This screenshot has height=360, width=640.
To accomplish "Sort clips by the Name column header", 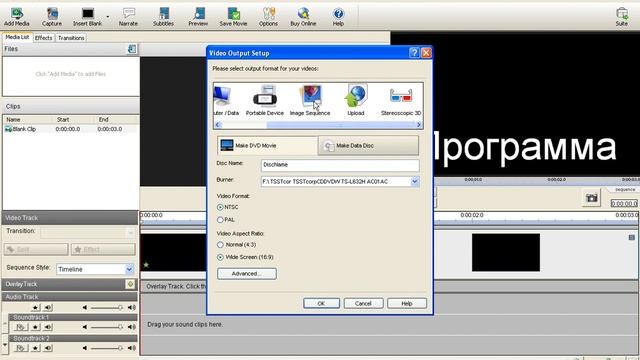I will [x=29, y=120].
